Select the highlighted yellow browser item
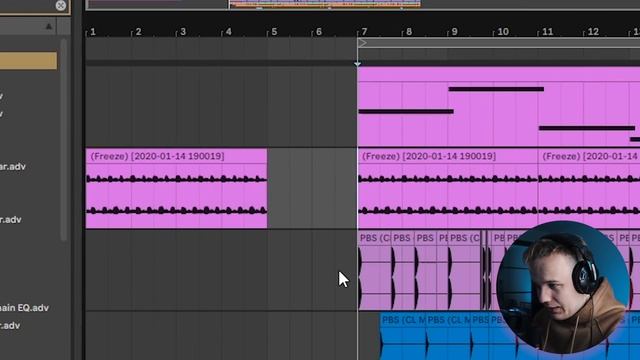The image size is (640, 360). coord(28,60)
